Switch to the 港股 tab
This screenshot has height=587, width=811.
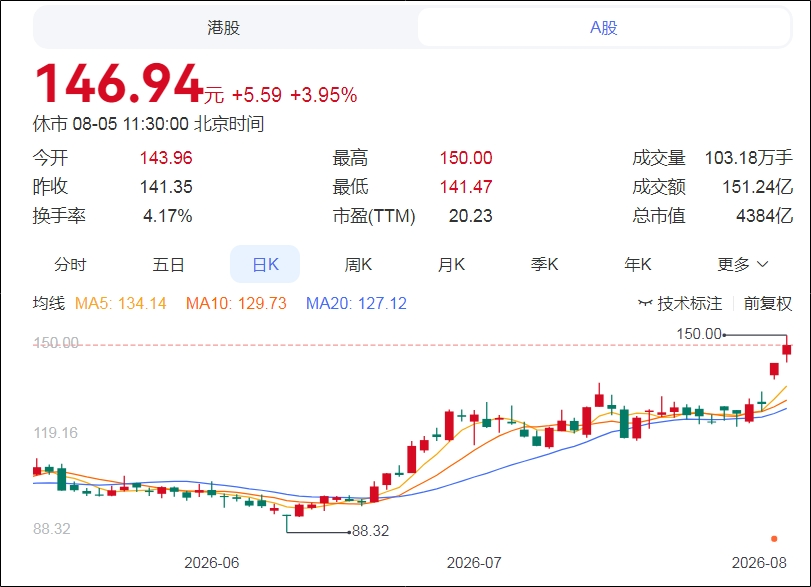point(224,27)
